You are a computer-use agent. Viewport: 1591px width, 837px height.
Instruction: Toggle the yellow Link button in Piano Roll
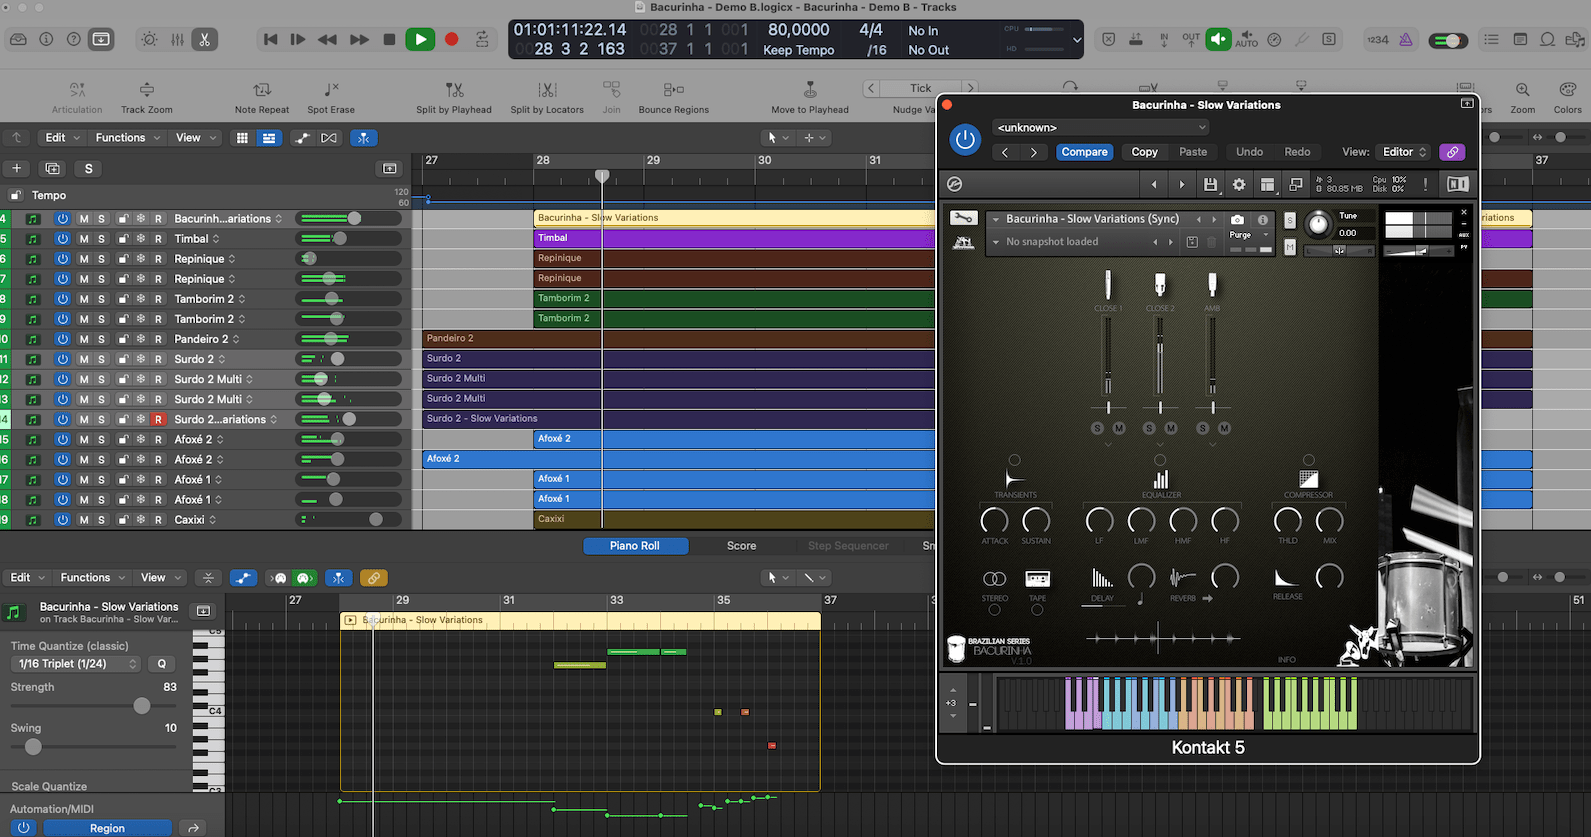(373, 578)
